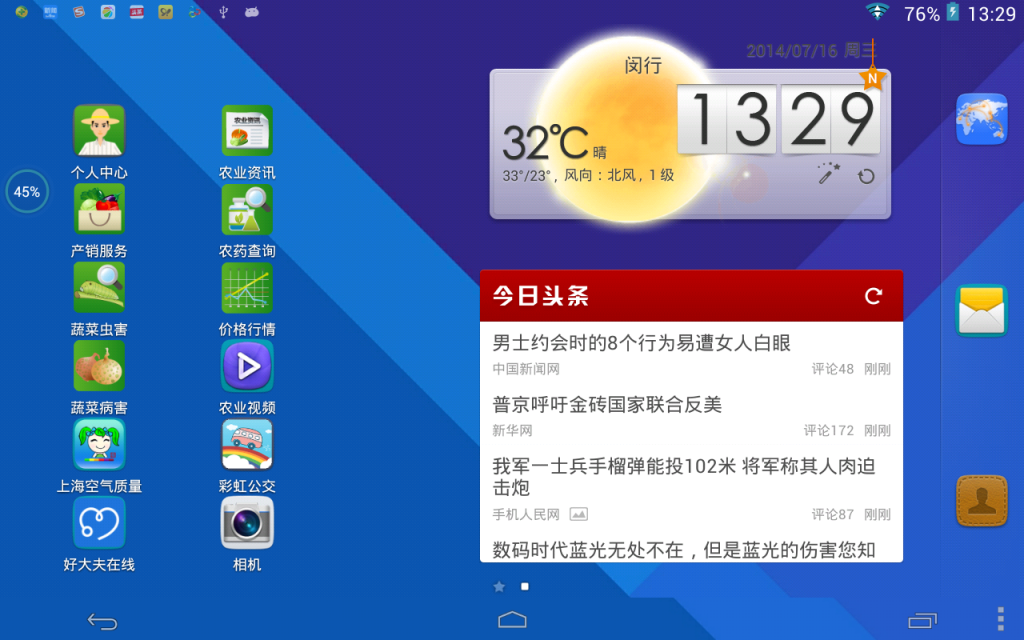Refresh the weather widget data
Image resolution: width=1024 pixels, height=640 pixels.
click(x=866, y=177)
